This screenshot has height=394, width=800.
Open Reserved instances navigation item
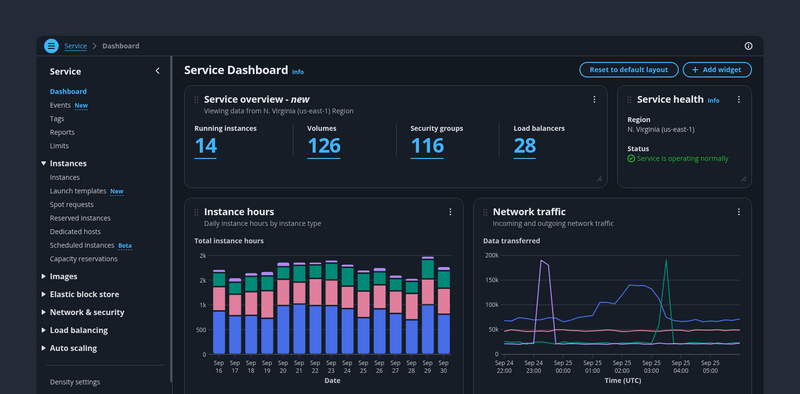[80, 218]
